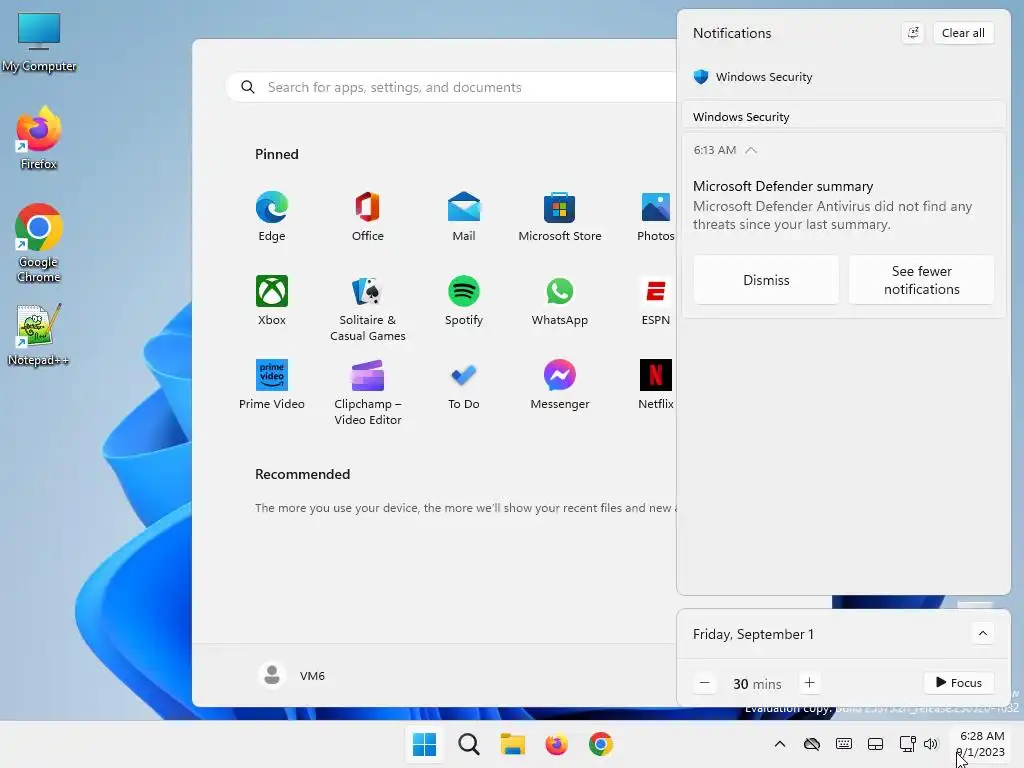Select the My Computer desktop icon
Image resolution: width=1024 pixels, height=768 pixels.
click(x=39, y=42)
